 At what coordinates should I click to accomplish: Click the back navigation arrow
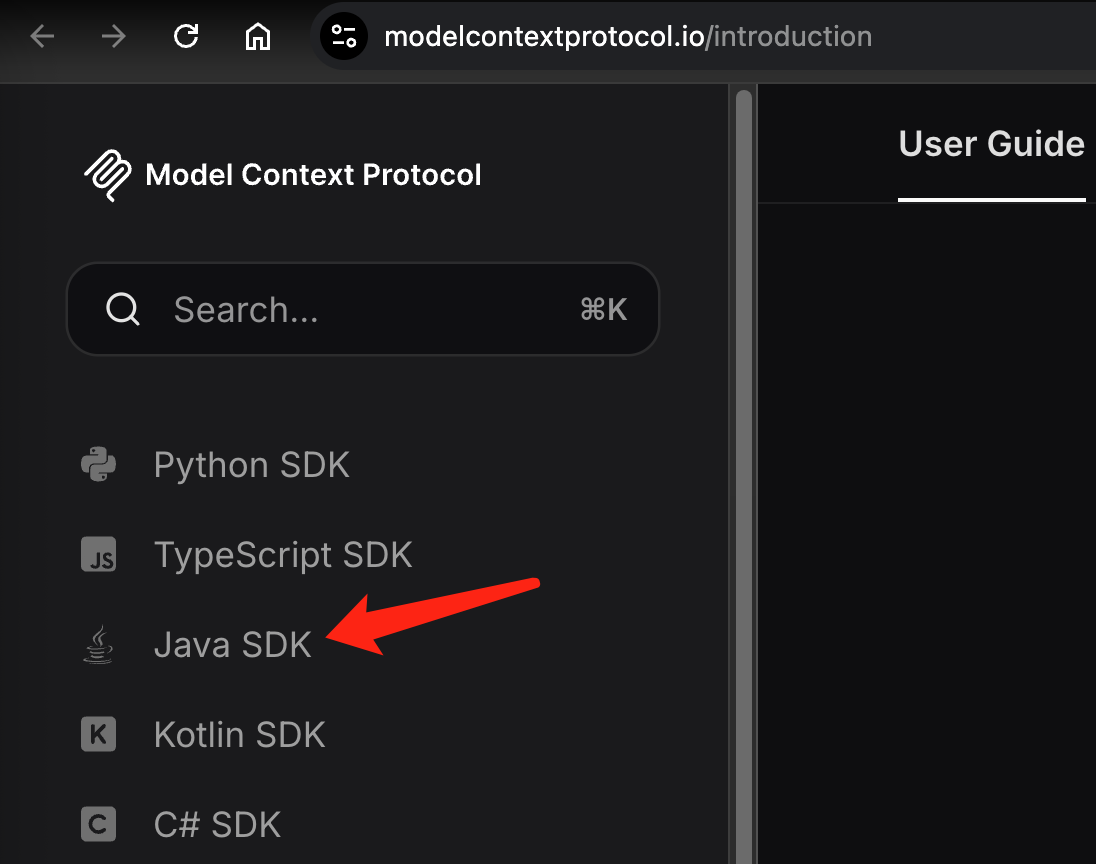[x=41, y=36]
